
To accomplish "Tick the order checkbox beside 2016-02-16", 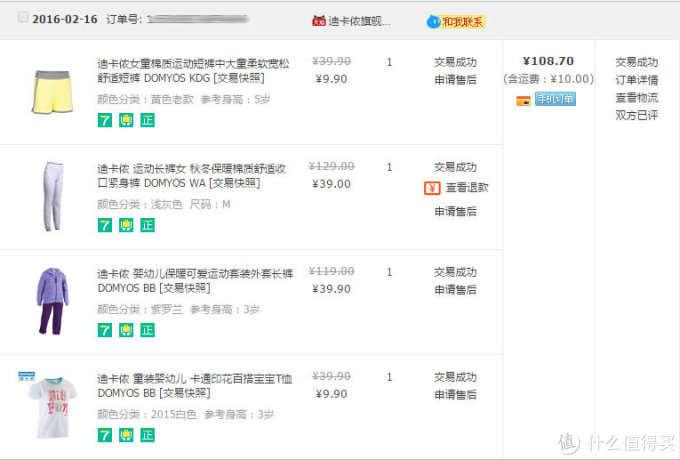I will [23, 17].
